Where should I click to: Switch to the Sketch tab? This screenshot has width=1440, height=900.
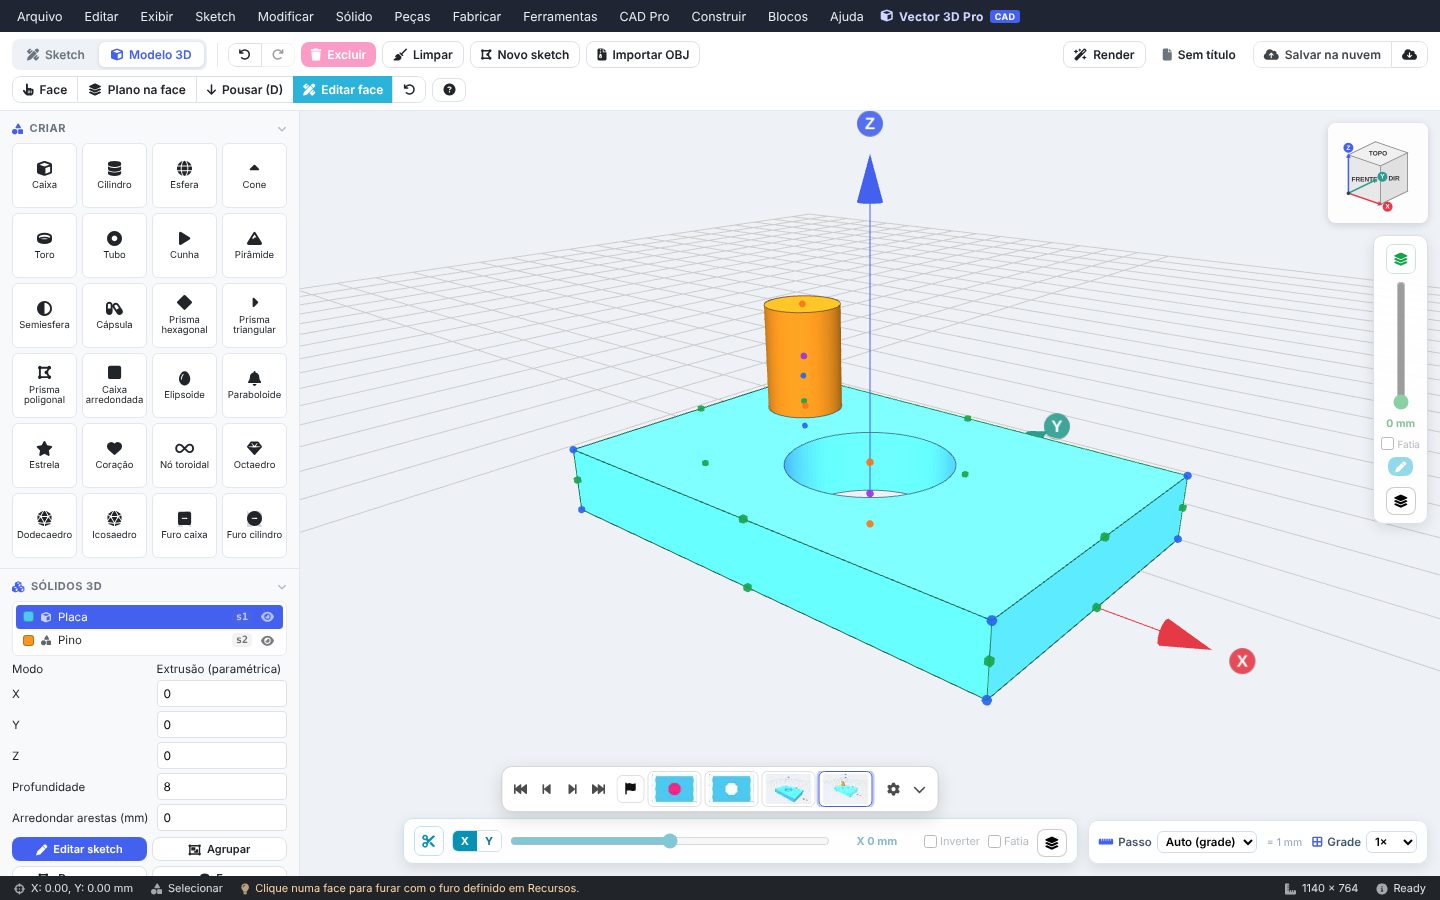[x=56, y=55]
